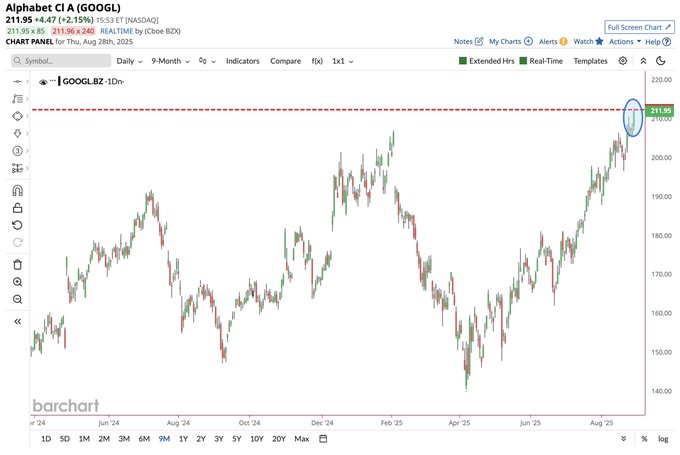Collapse the chart header with double-up arrows
Screen dimensions: 680x455
644,61
